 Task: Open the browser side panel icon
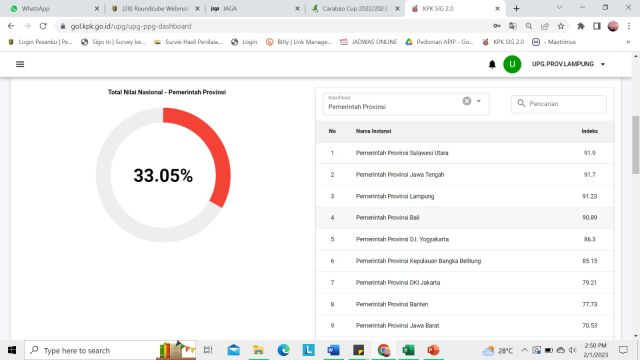tap(597, 26)
